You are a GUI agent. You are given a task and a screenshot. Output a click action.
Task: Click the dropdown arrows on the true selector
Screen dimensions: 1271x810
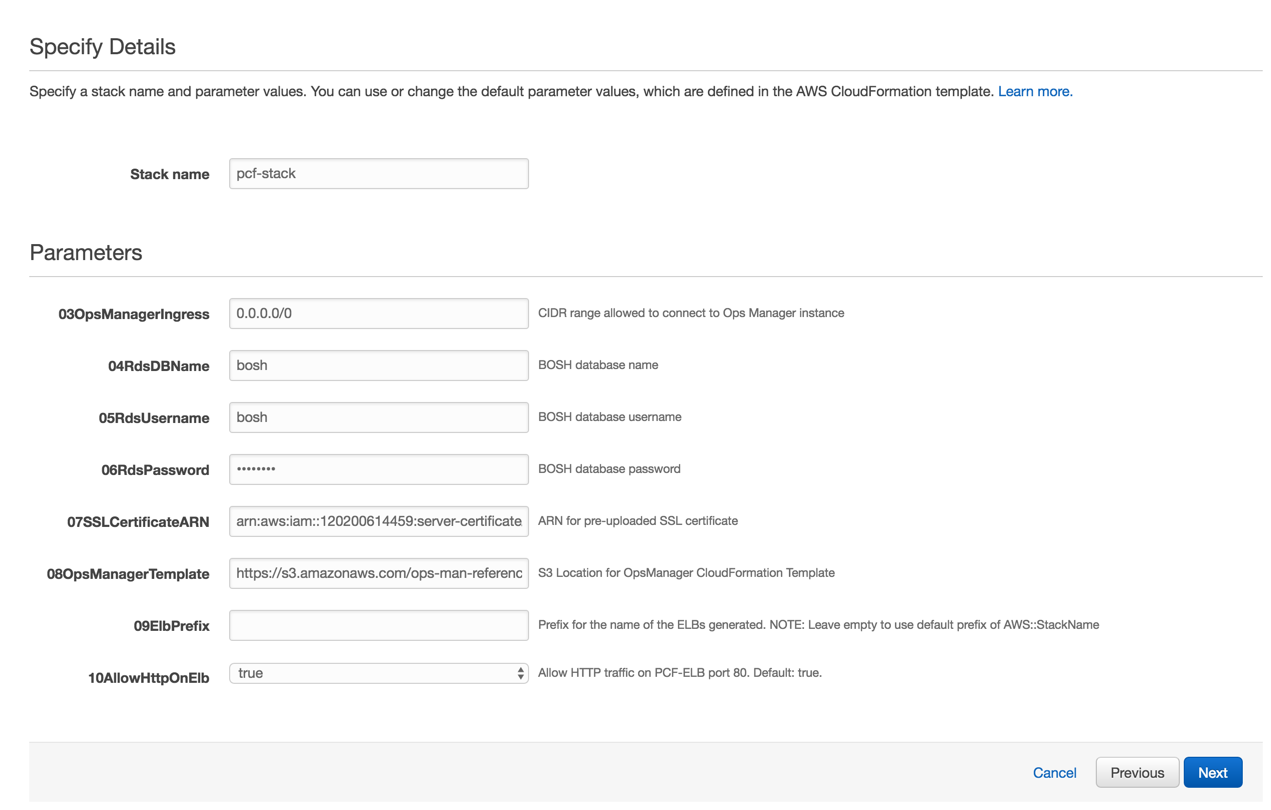pos(520,673)
